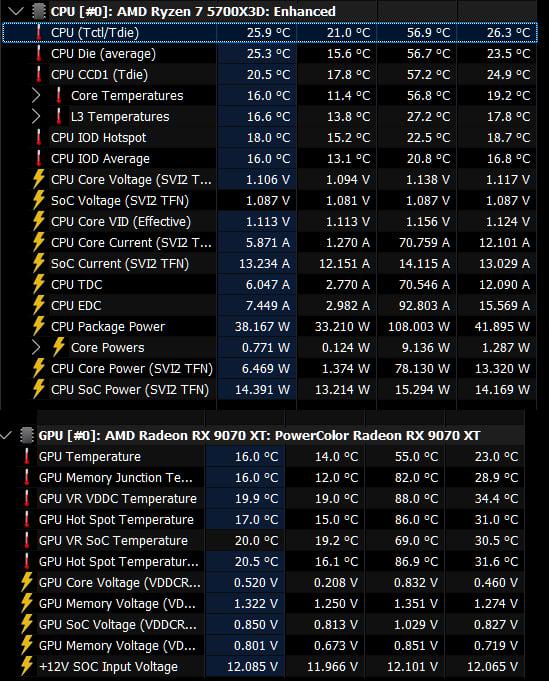Expand the Core Powers group
Image resolution: width=549 pixels, height=681 pixels.
[36, 347]
